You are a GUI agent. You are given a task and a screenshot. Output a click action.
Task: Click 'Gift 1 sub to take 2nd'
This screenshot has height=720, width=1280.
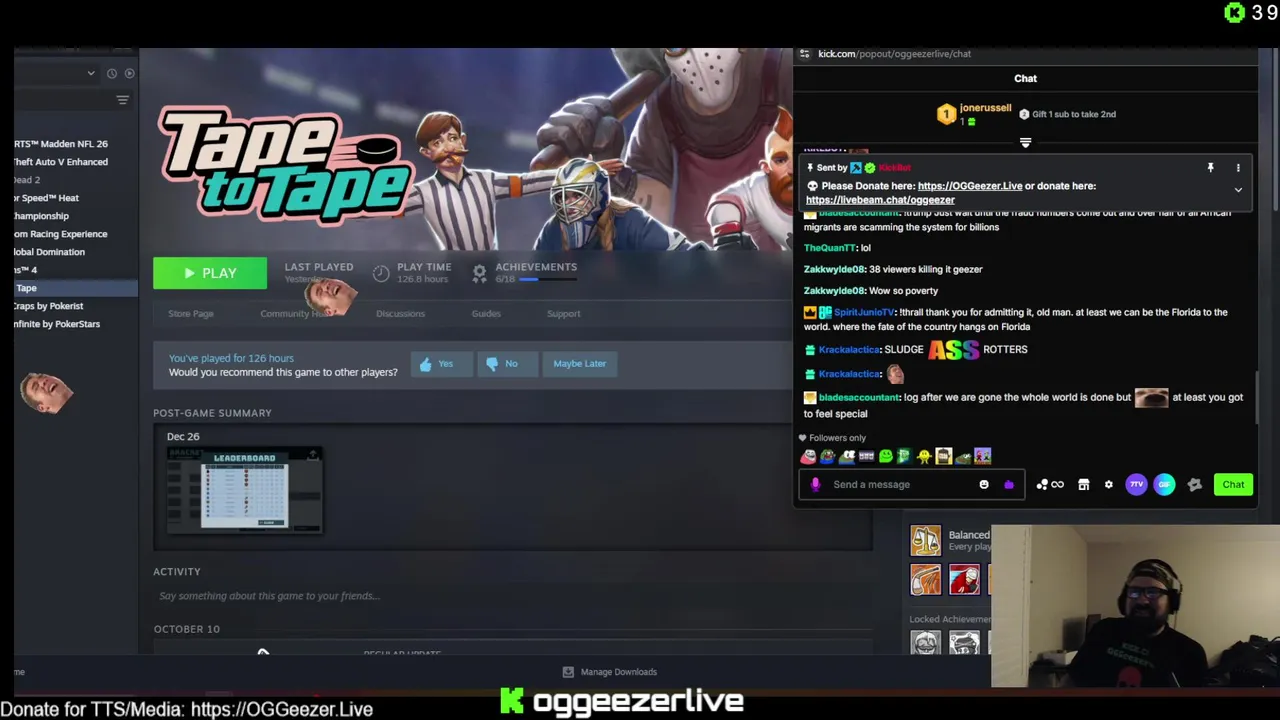coord(1067,114)
